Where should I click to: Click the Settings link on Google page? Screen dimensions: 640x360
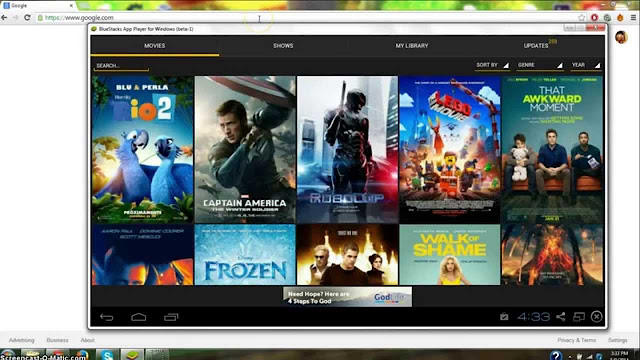(x=618, y=340)
